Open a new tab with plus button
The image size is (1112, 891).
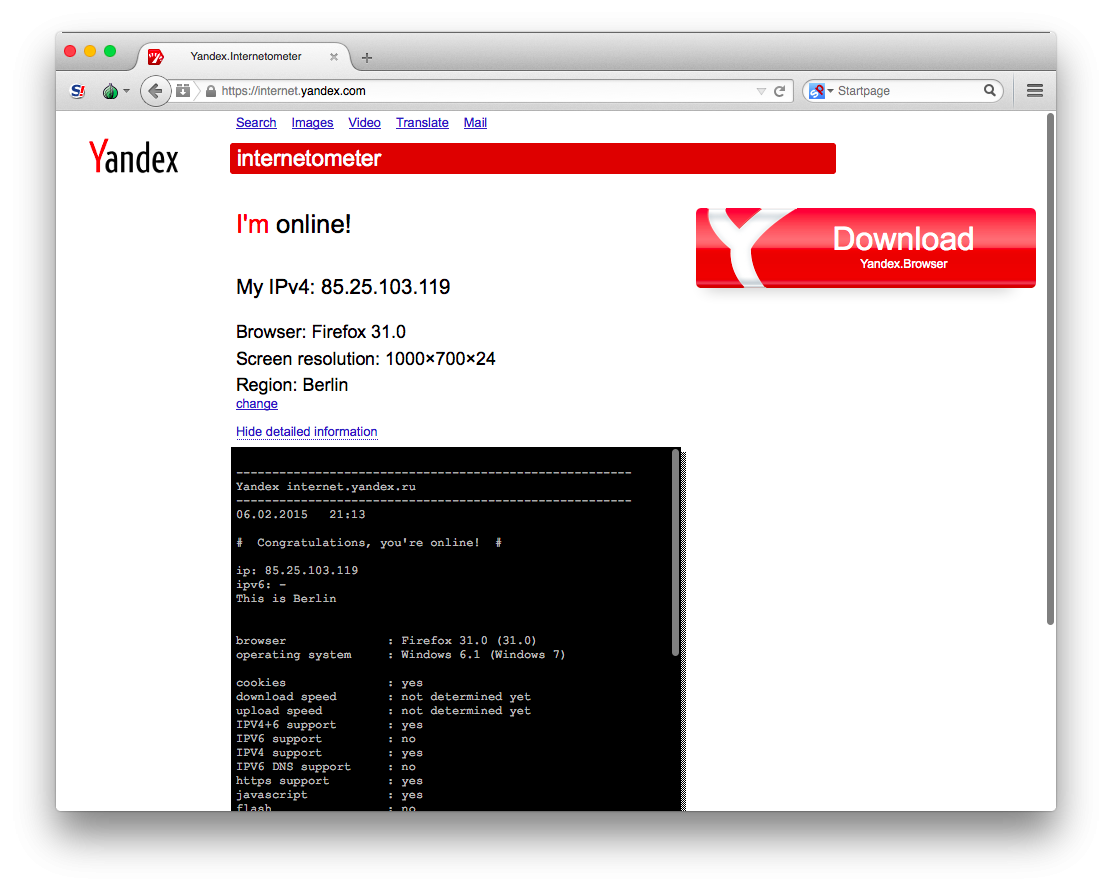tap(367, 57)
